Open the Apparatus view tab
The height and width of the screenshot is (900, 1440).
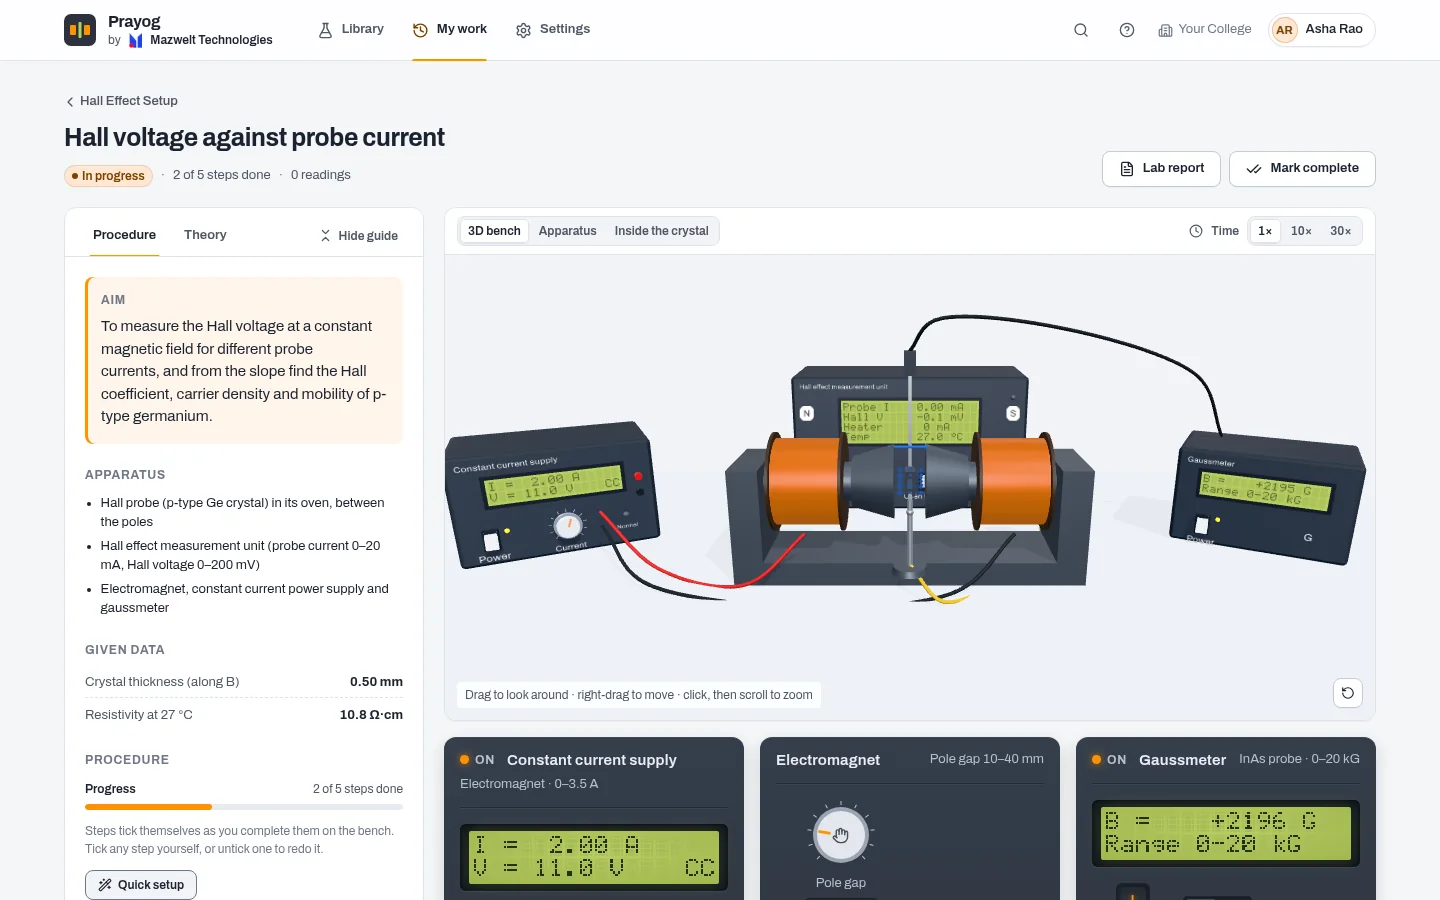(x=567, y=231)
